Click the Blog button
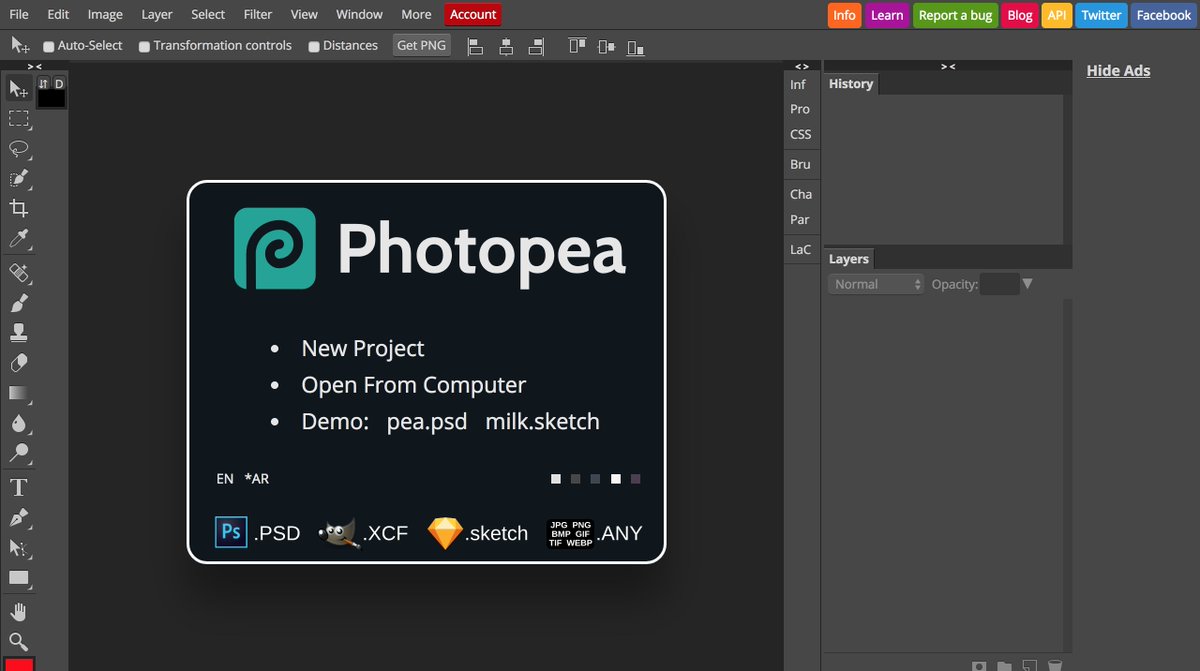The height and width of the screenshot is (671, 1200). [1020, 15]
